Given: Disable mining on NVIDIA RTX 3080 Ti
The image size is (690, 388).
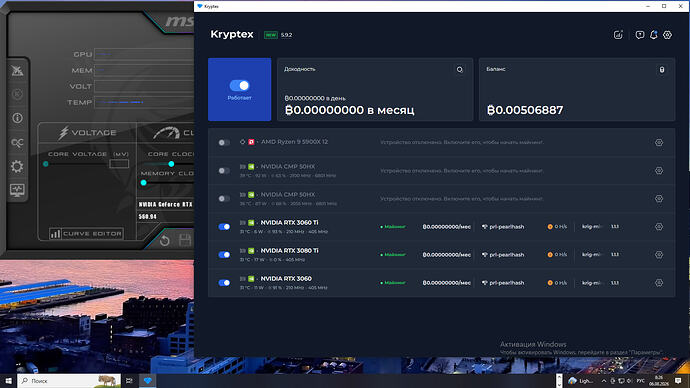Looking at the screenshot, I should click(224, 255).
